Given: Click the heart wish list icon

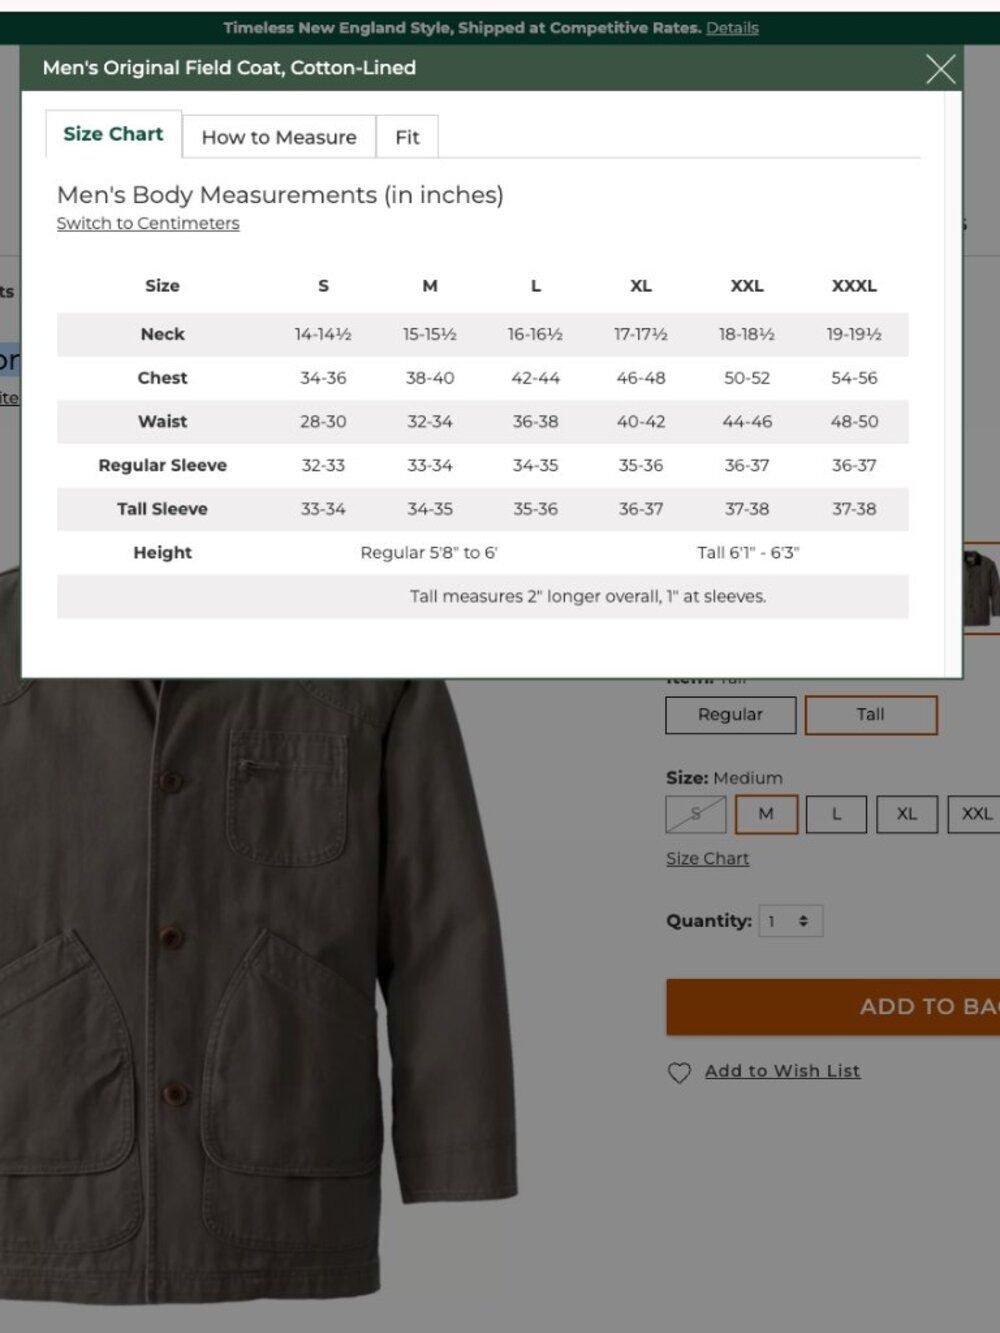Looking at the screenshot, I should point(679,1073).
